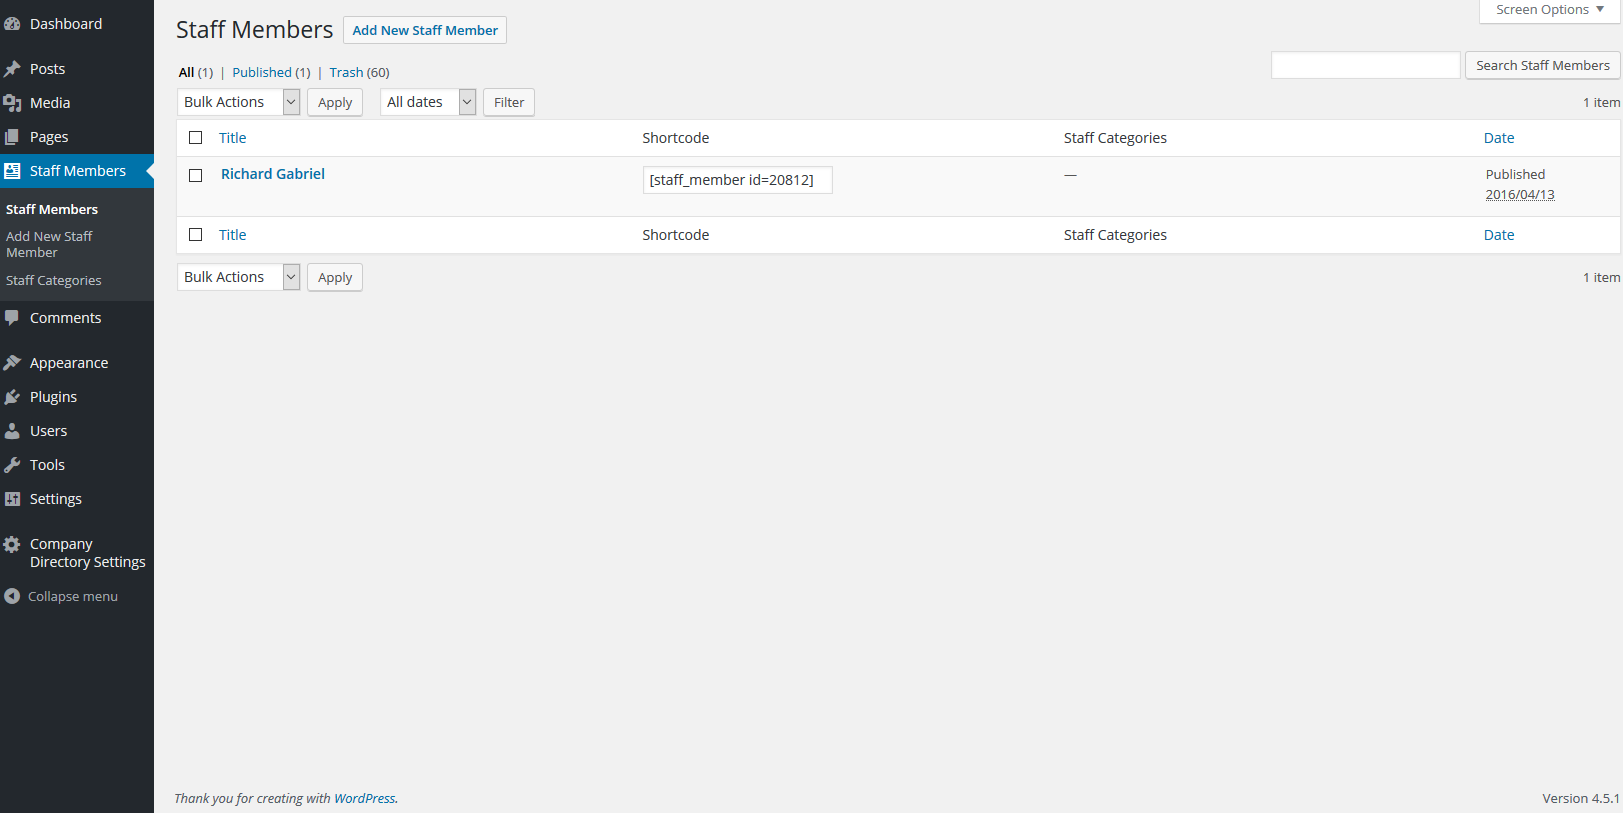The width and height of the screenshot is (1623, 813).
Task: Select the staff_member id=20812 shortcode field
Action: tap(737, 180)
